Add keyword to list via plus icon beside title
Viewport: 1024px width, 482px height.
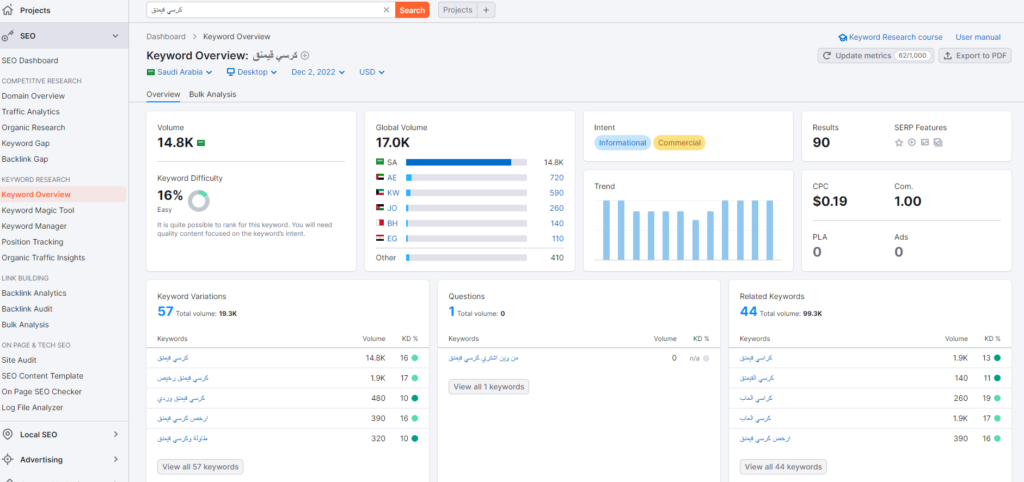pos(306,56)
